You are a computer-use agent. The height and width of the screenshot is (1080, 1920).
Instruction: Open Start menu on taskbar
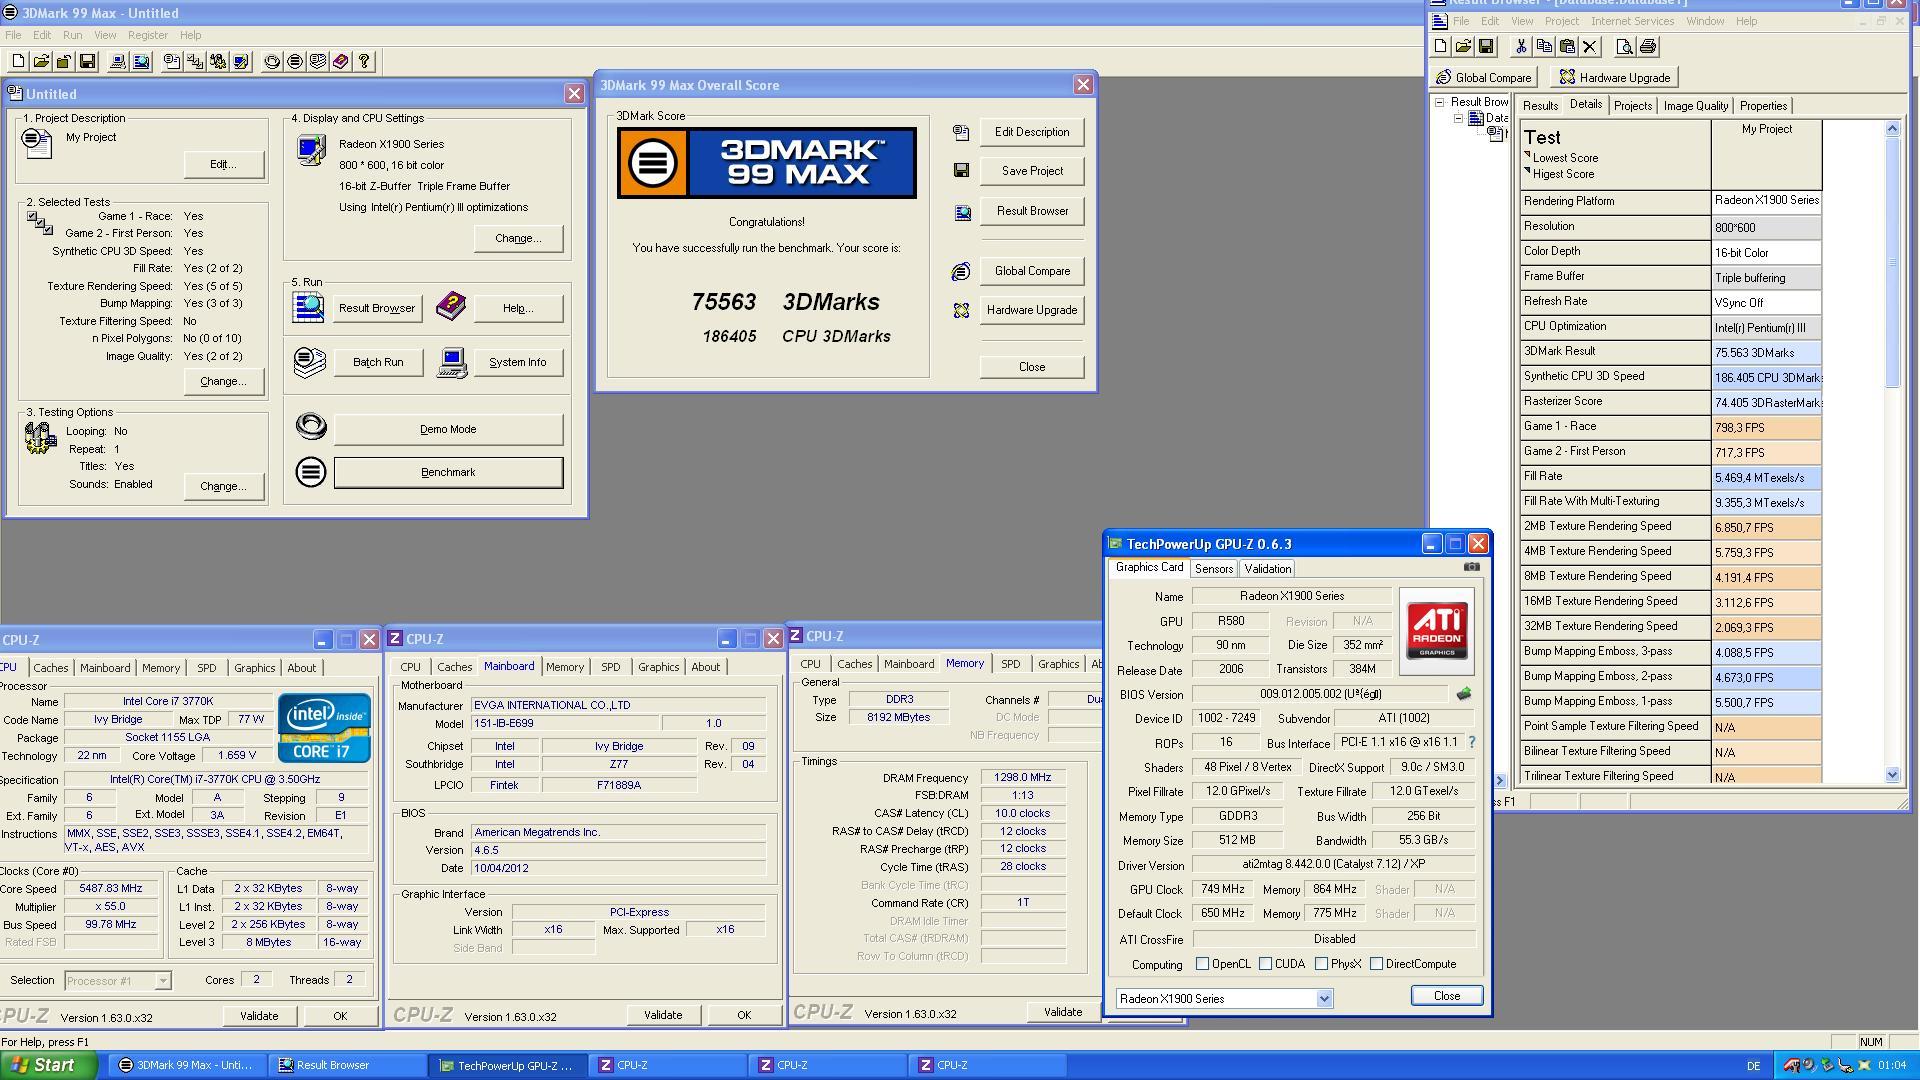49,1065
